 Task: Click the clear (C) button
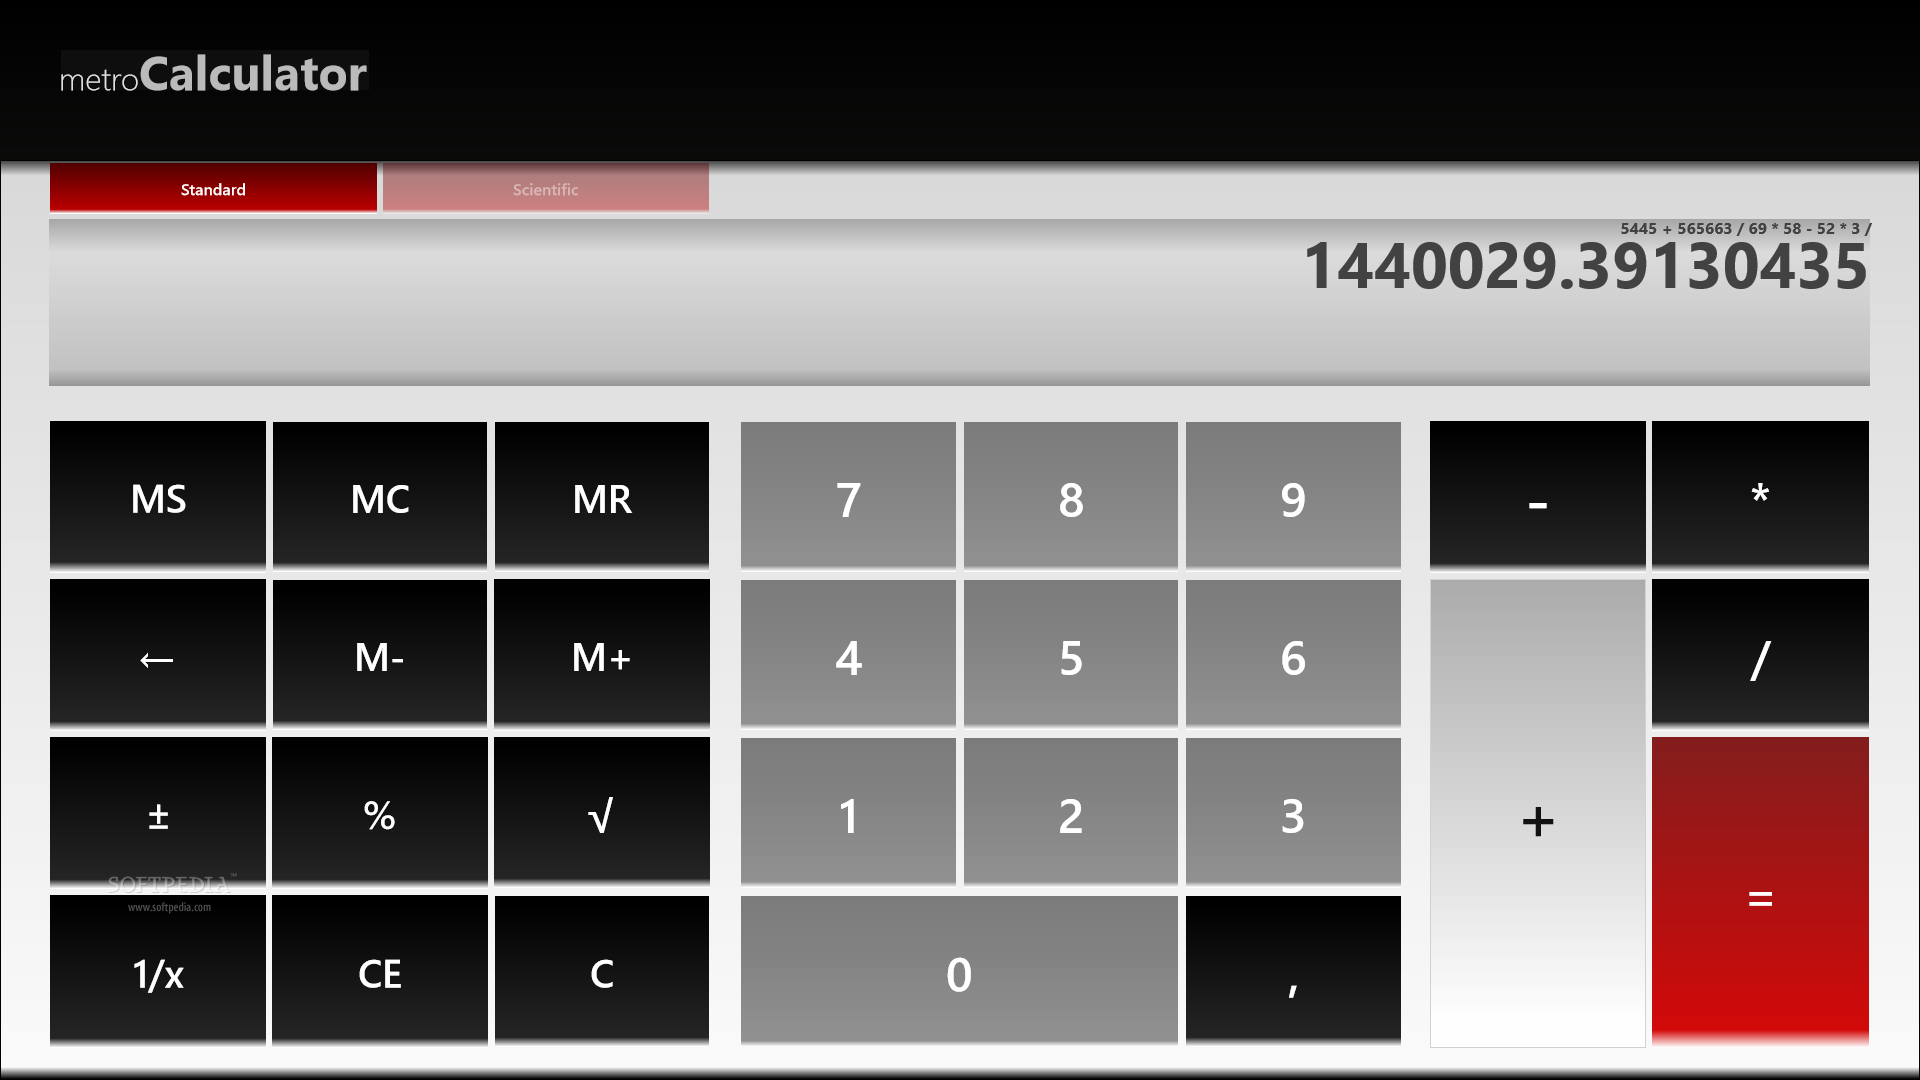(603, 972)
